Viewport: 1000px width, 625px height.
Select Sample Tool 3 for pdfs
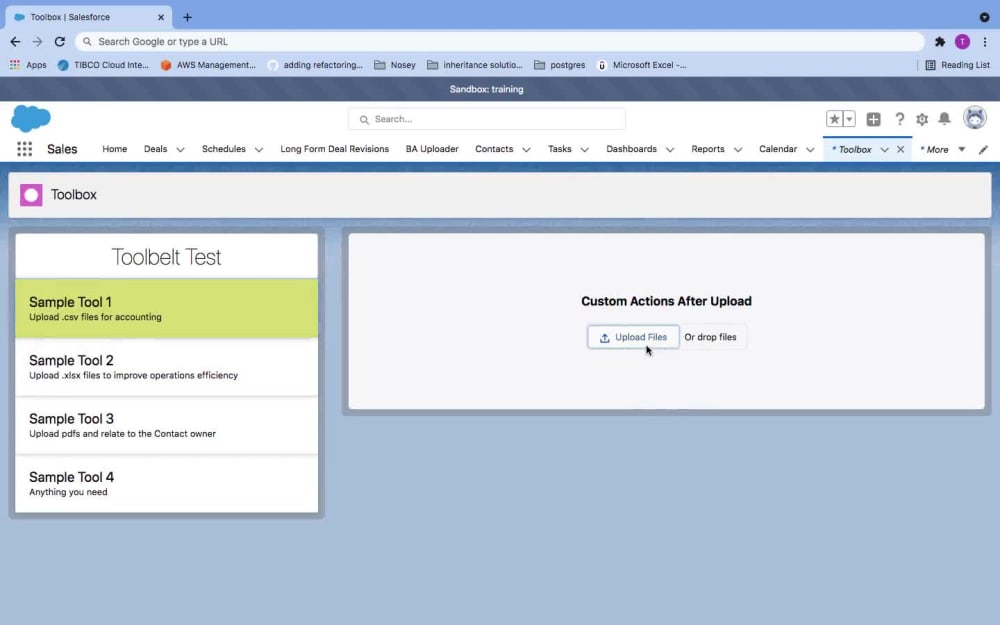[x=166, y=425]
